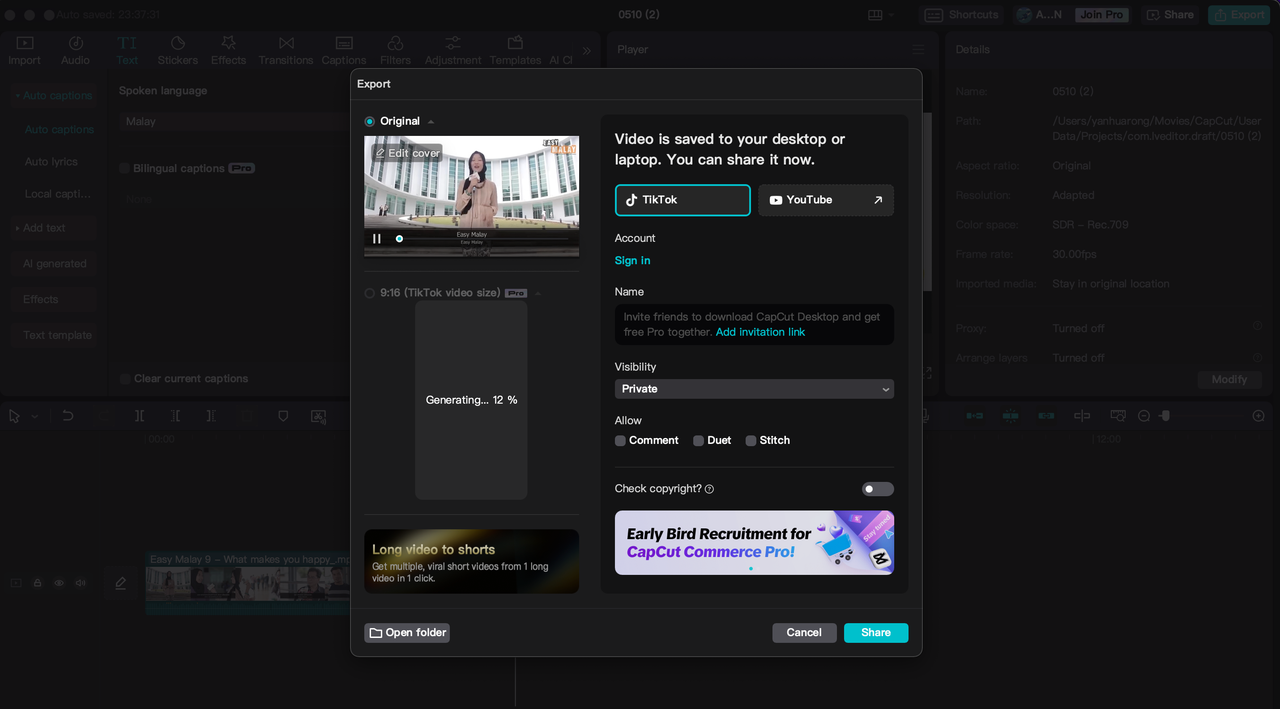Toggle the track visibility eye icon
The image size is (1280, 709).
tap(59, 583)
